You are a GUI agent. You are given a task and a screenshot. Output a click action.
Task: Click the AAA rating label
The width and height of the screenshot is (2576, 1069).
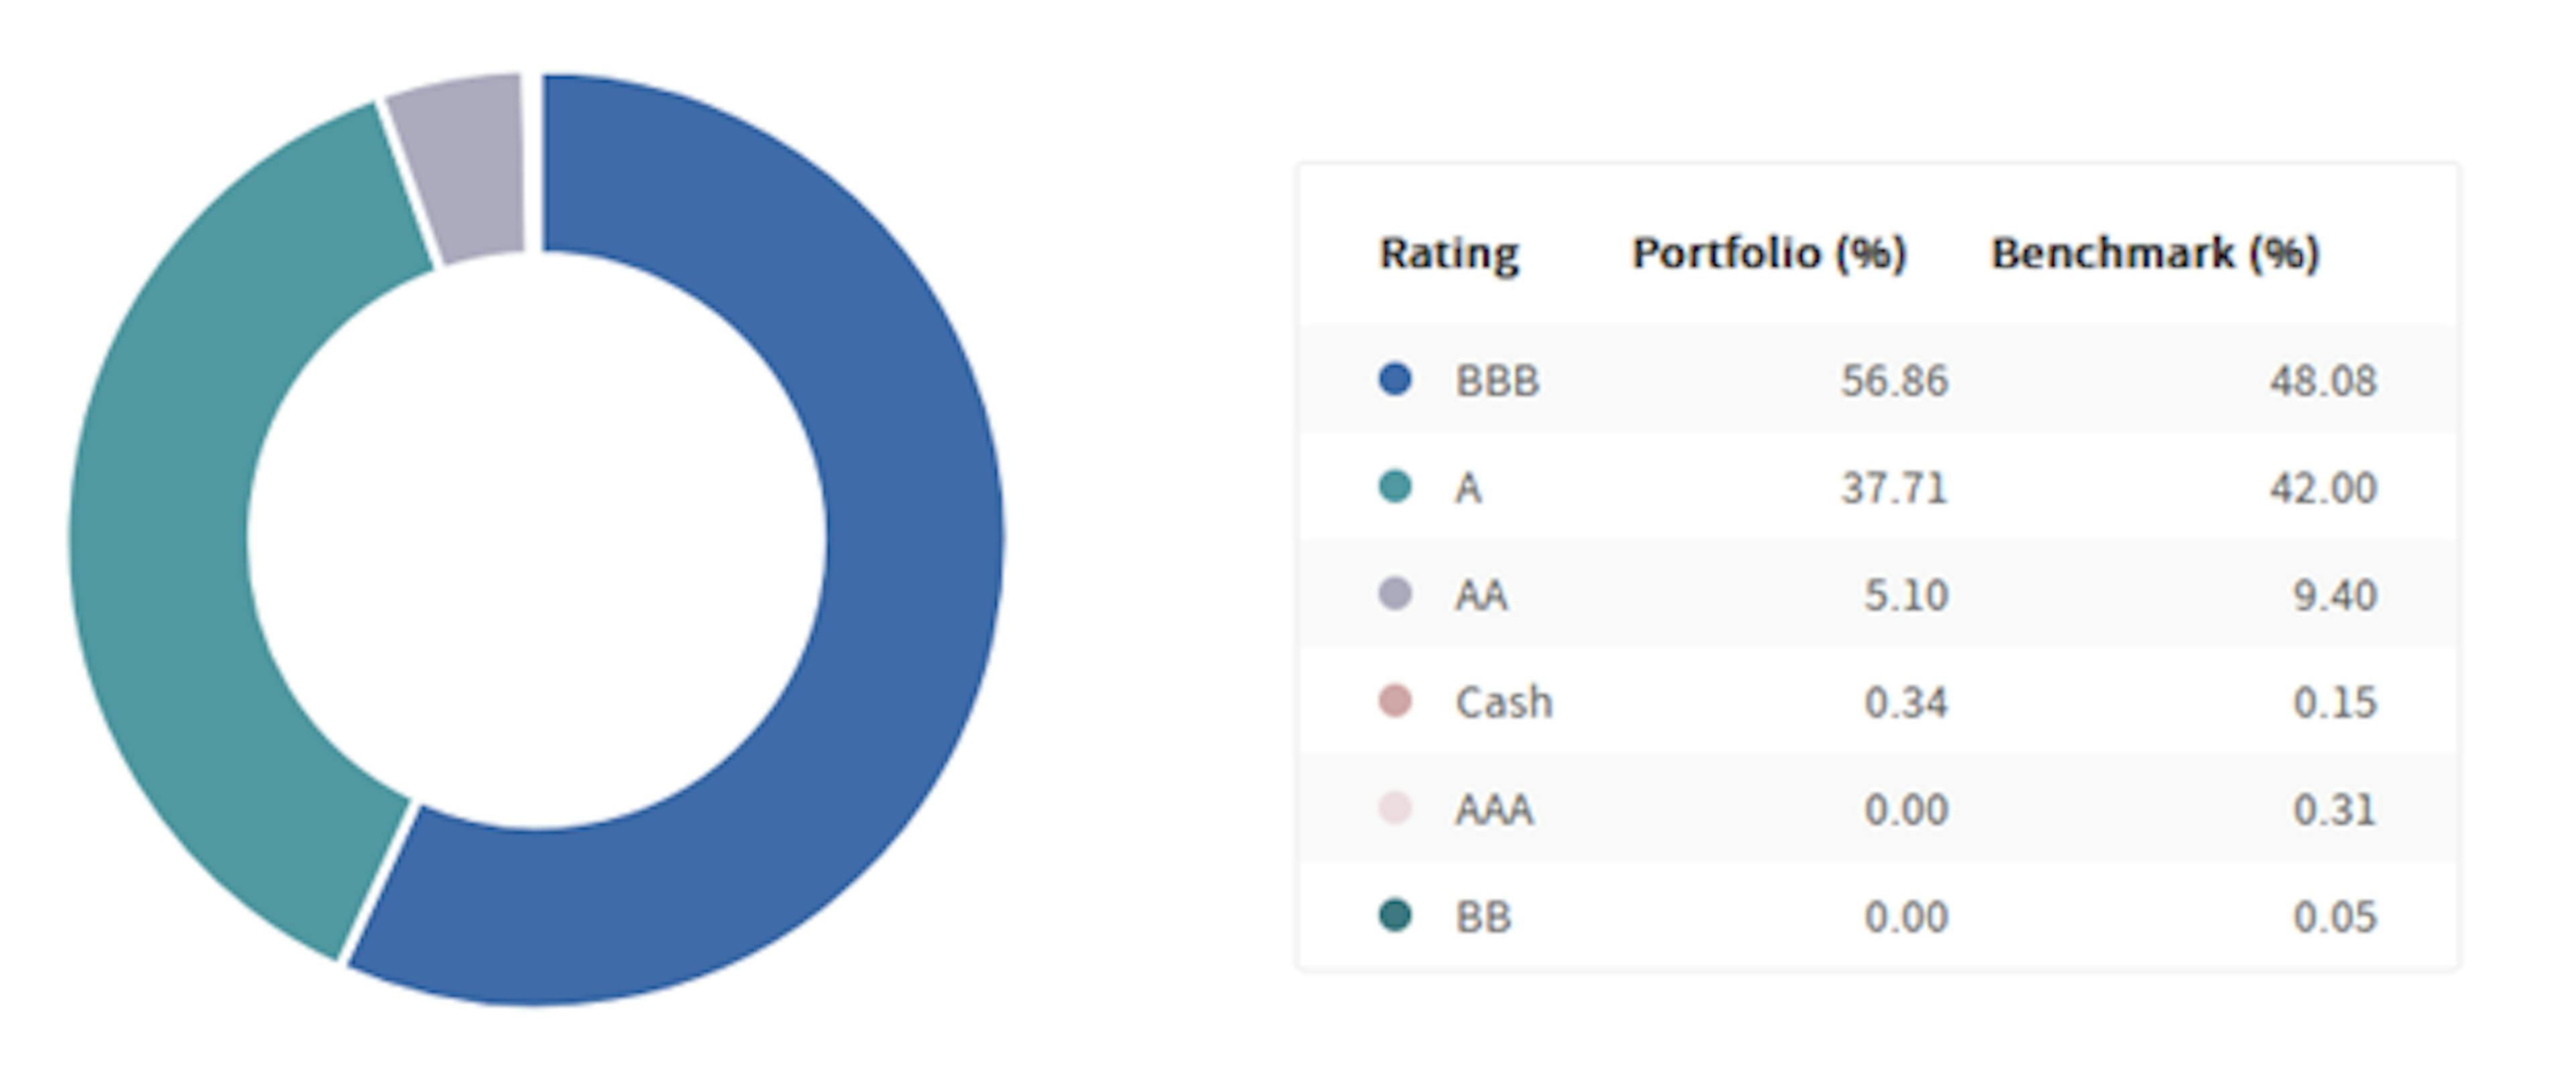click(1493, 809)
